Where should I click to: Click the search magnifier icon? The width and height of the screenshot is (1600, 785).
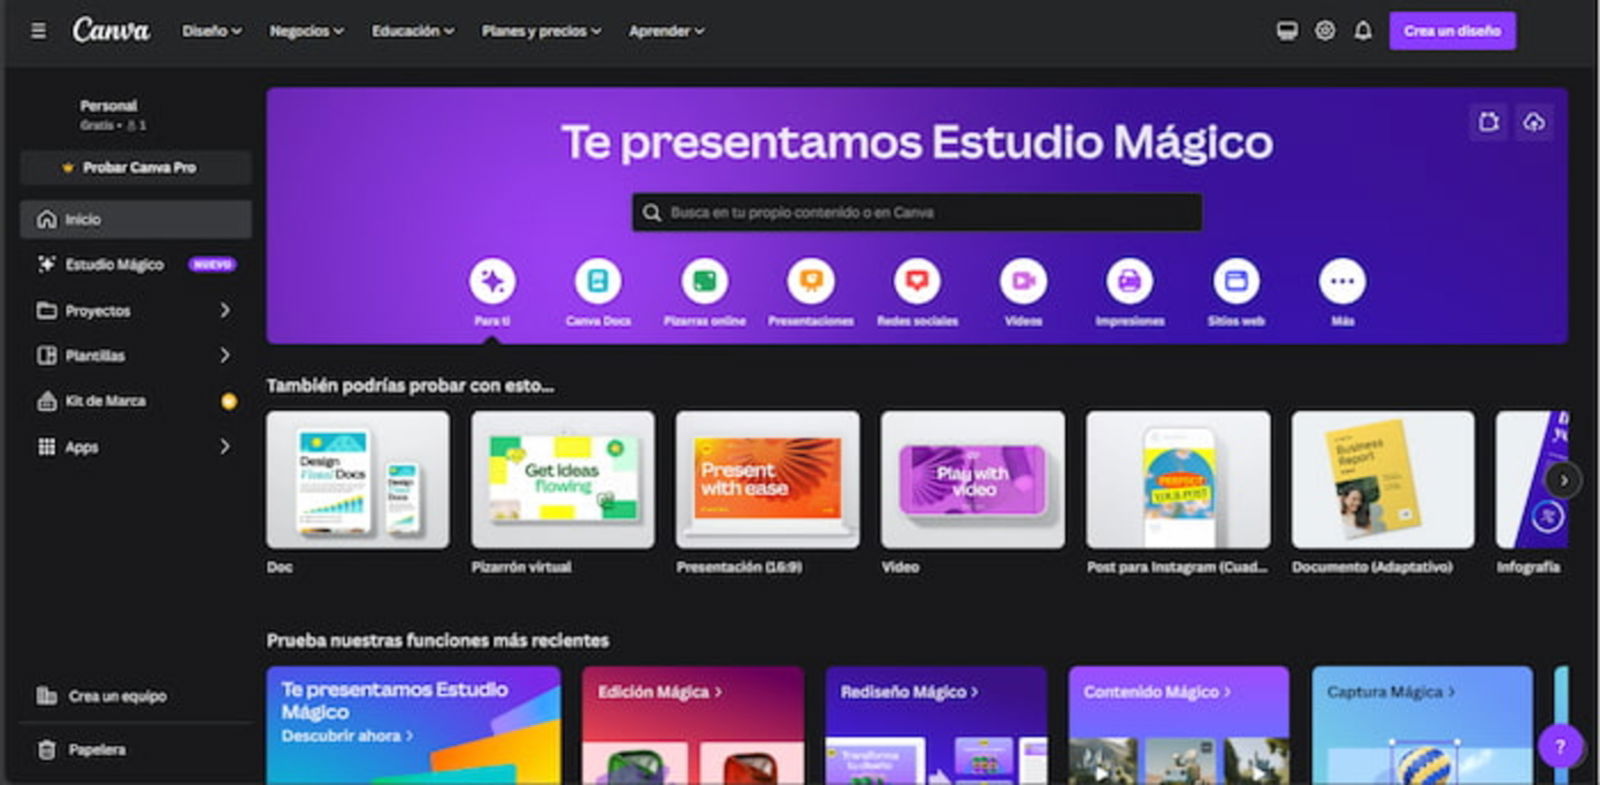(652, 213)
